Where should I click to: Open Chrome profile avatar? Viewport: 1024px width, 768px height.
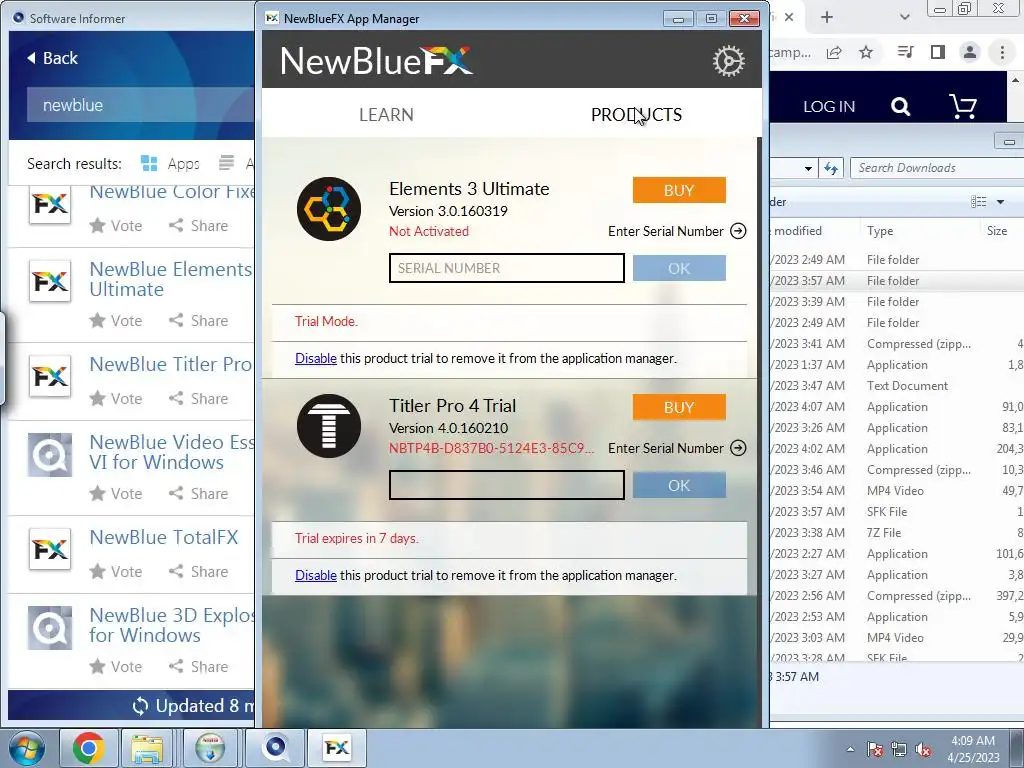click(x=970, y=52)
